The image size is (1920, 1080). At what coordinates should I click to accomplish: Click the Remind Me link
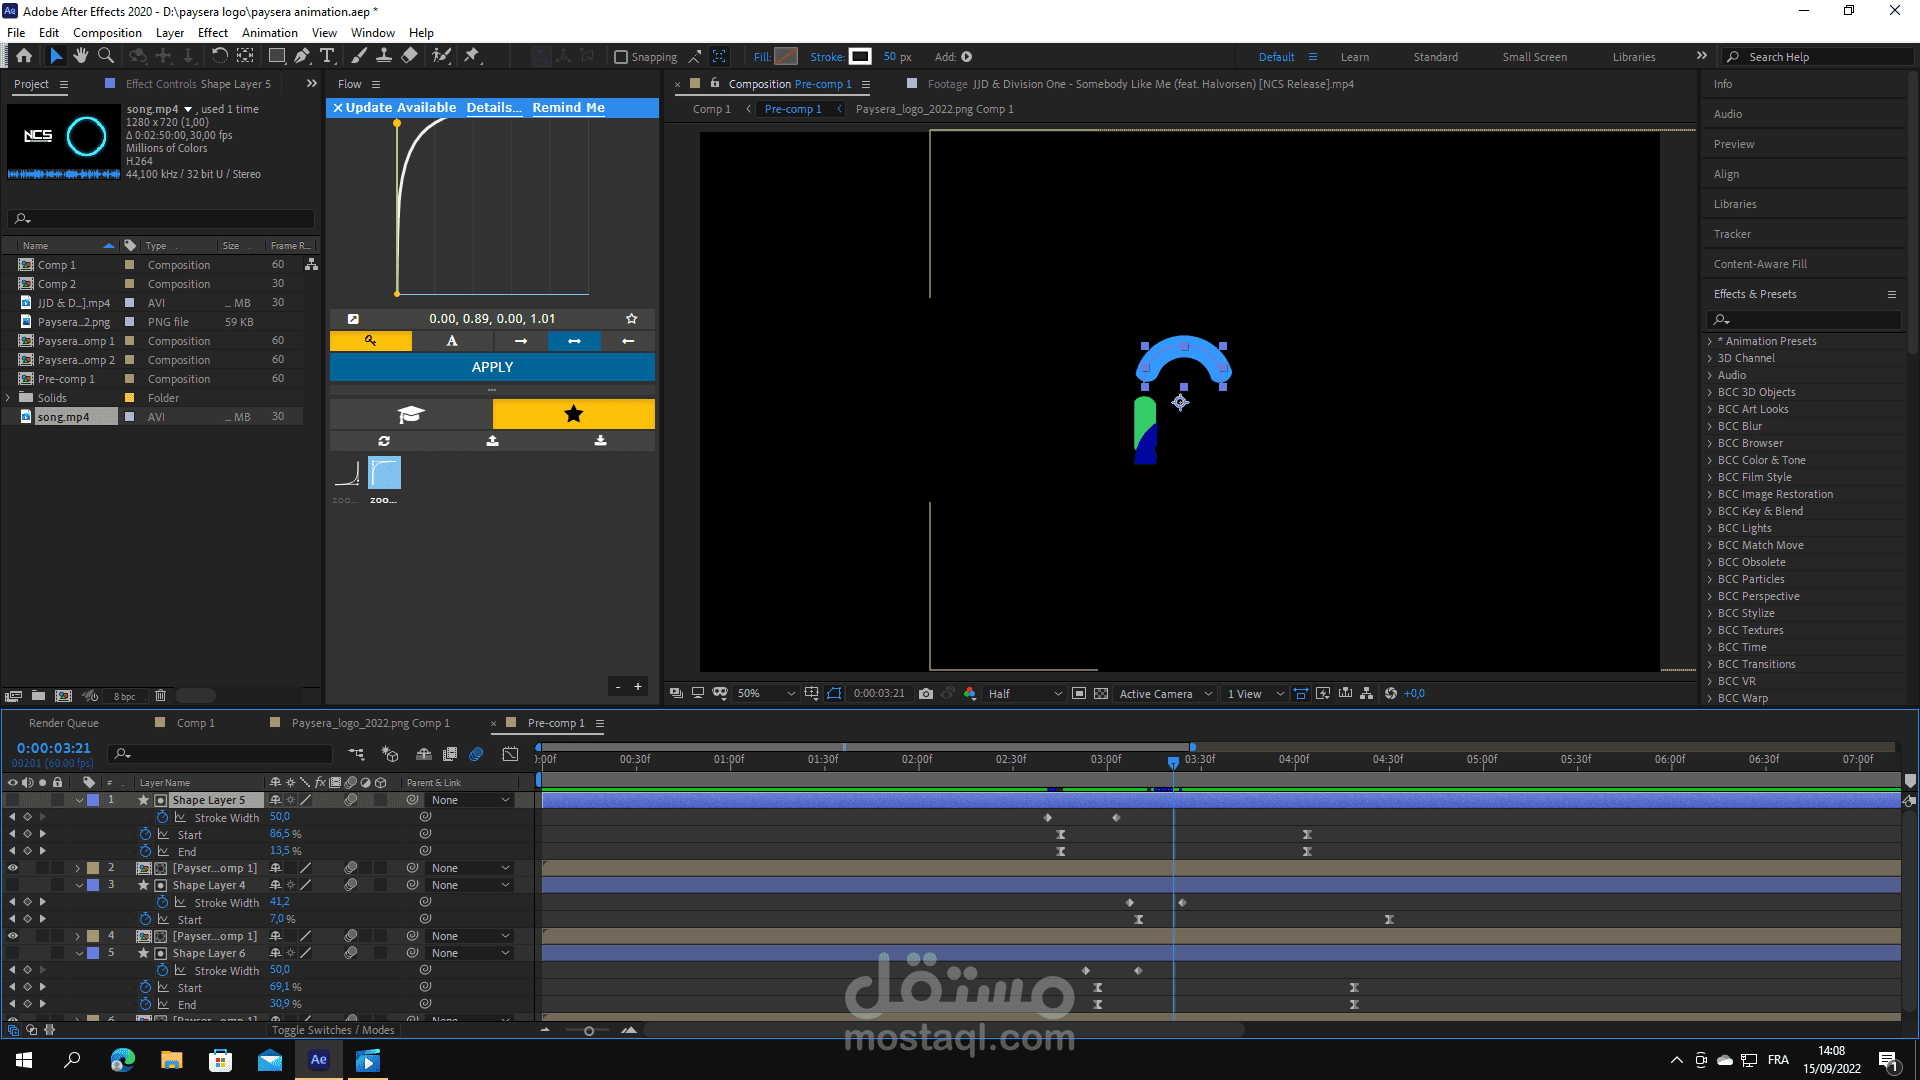click(568, 107)
